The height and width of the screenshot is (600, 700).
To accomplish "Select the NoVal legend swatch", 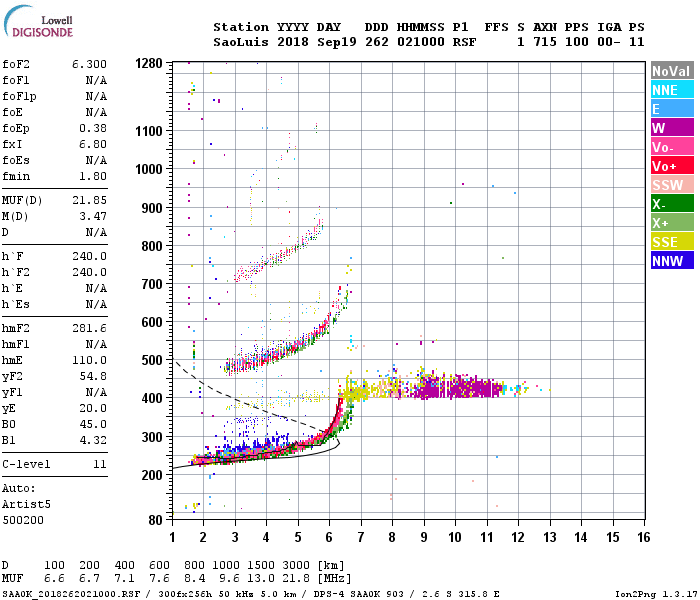I will [672, 71].
